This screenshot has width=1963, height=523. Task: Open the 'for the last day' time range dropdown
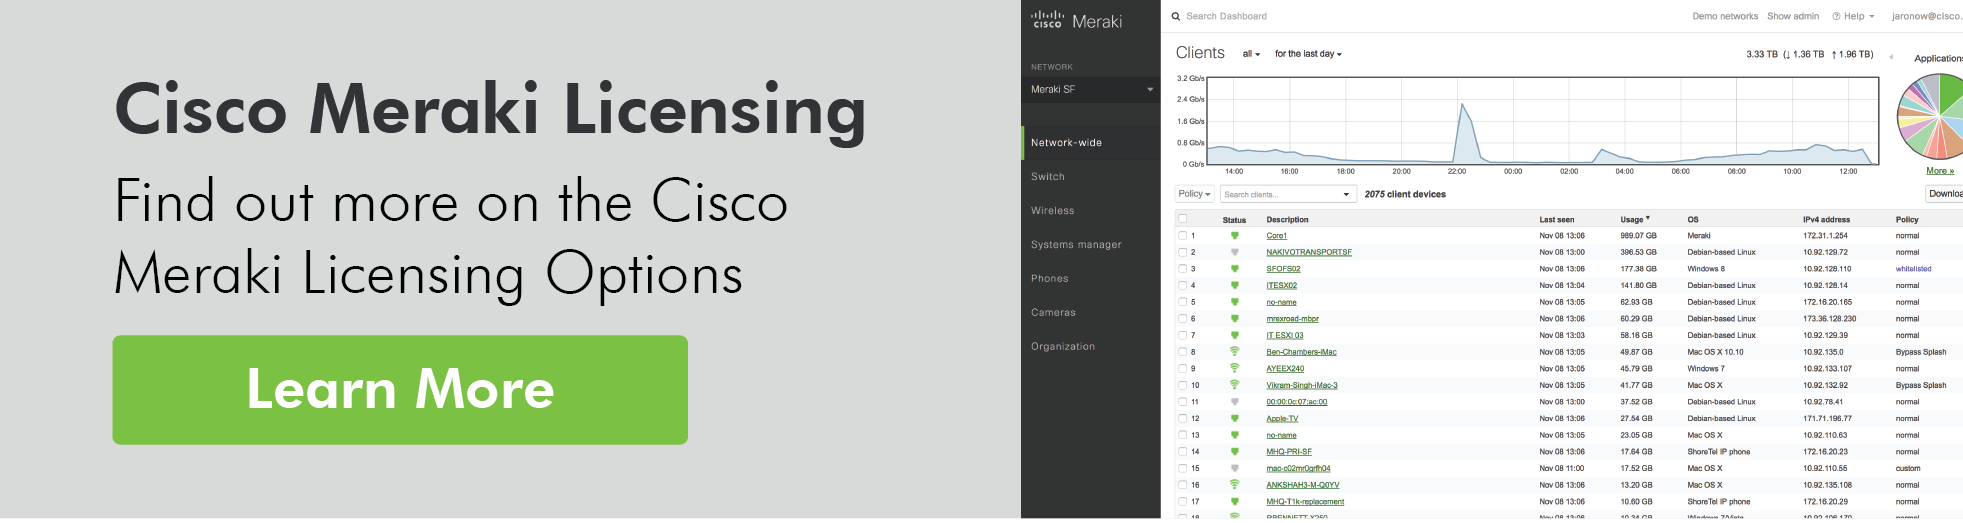[1308, 54]
